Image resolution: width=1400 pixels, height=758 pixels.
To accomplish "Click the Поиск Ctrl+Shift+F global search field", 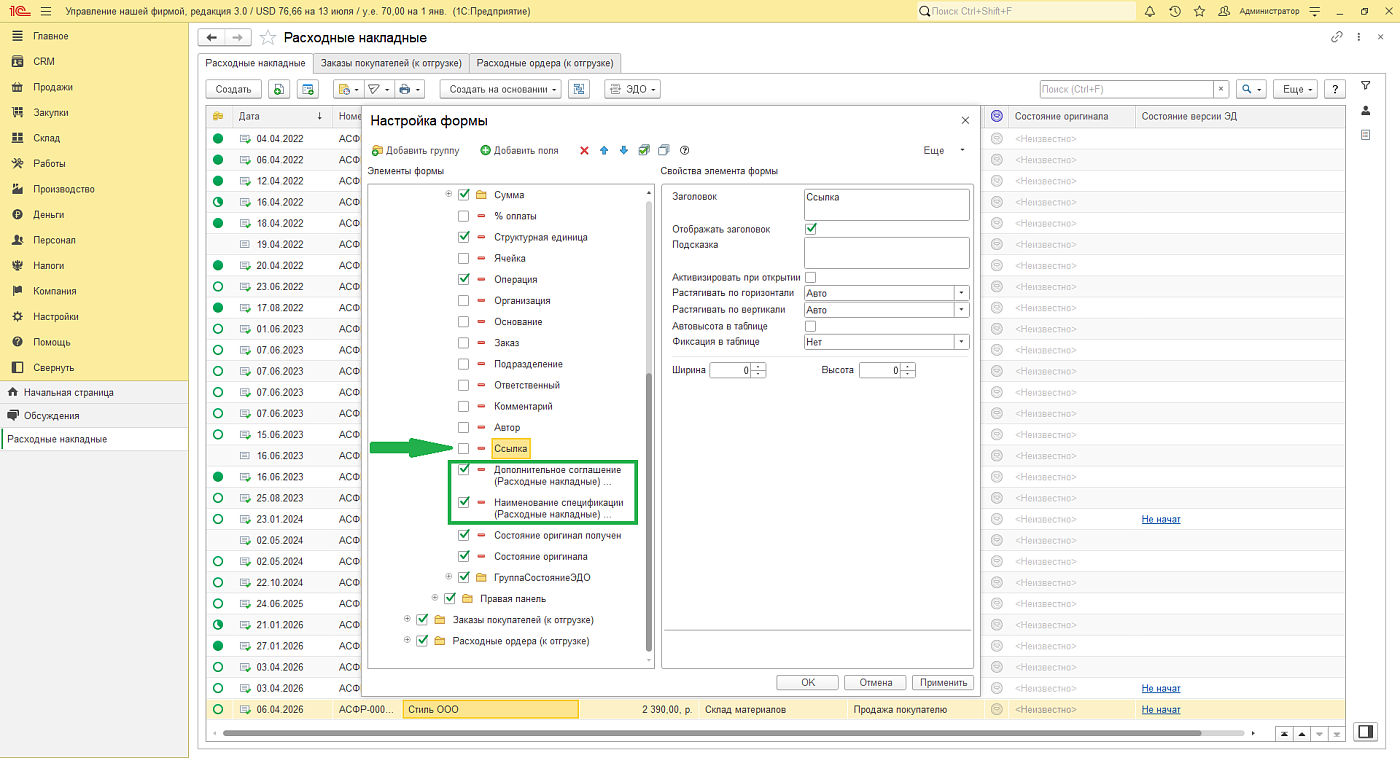I will pos(1025,11).
